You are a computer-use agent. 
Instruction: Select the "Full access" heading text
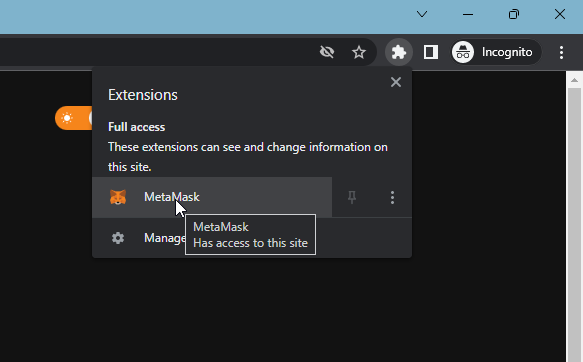coord(136,127)
